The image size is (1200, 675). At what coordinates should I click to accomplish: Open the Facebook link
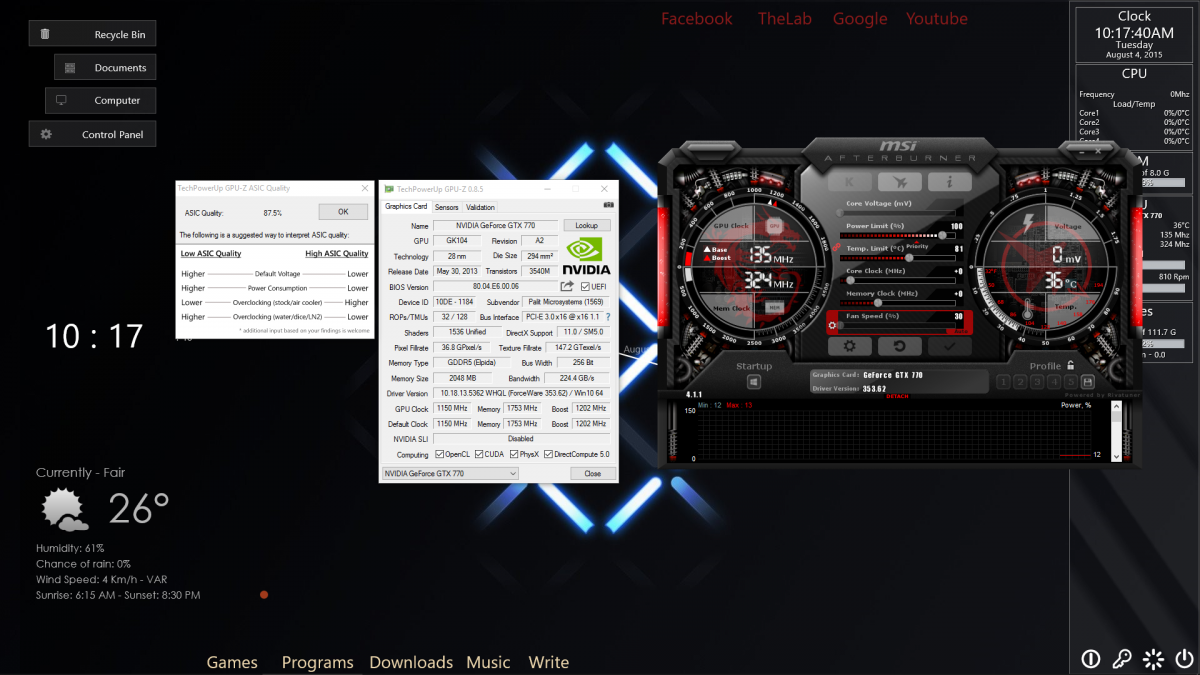[697, 19]
